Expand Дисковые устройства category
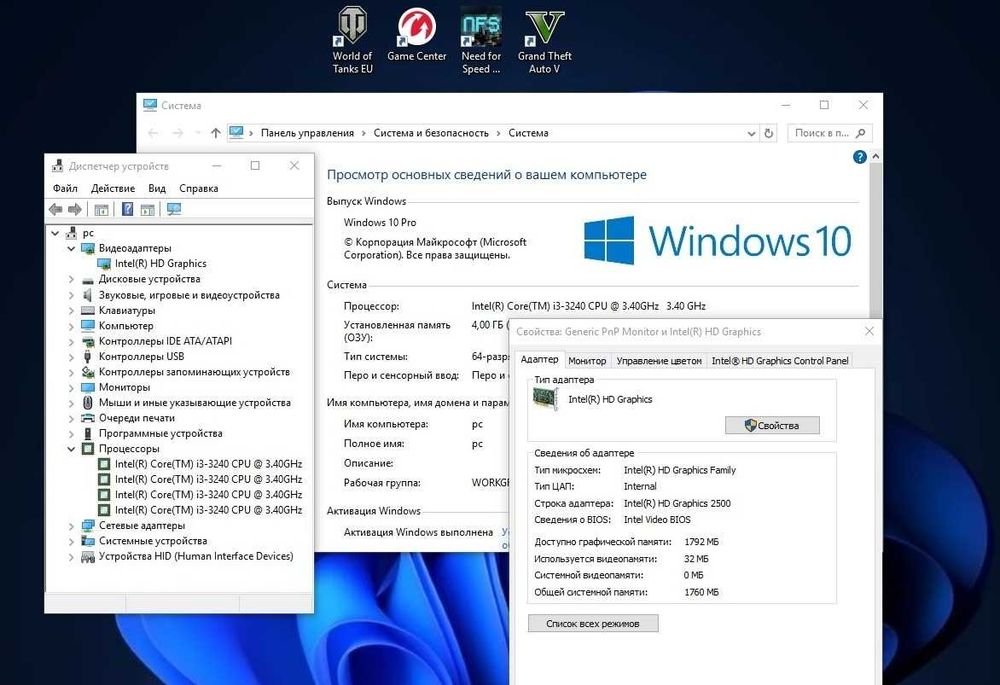This screenshot has height=685, width=1000. tap(71, 279)
